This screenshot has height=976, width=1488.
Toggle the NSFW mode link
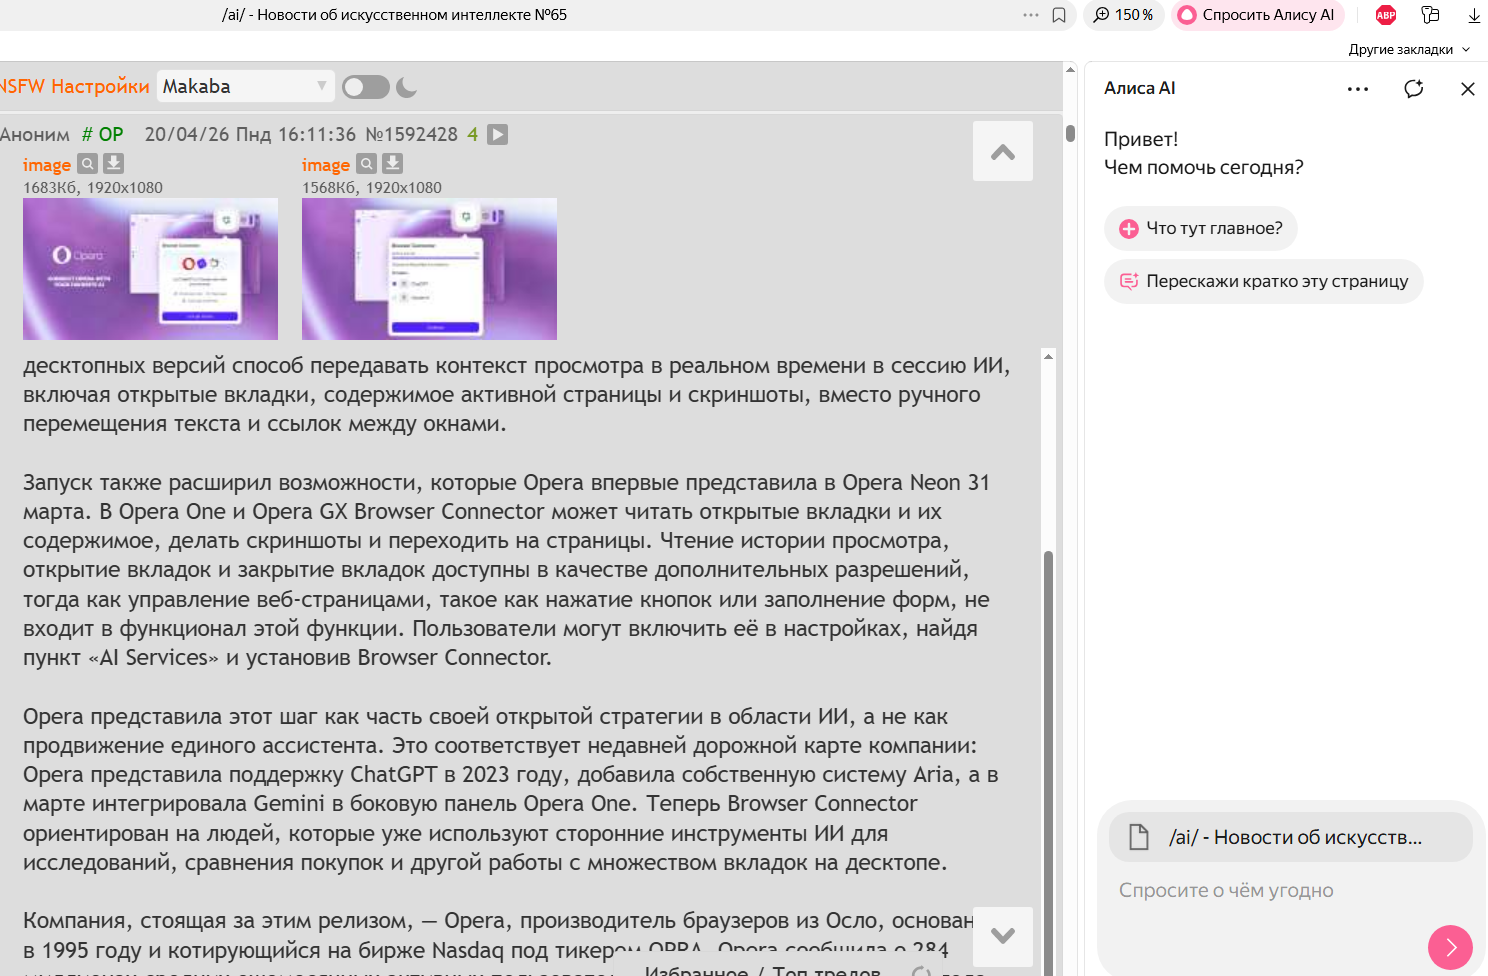click(x=22, y=86)
